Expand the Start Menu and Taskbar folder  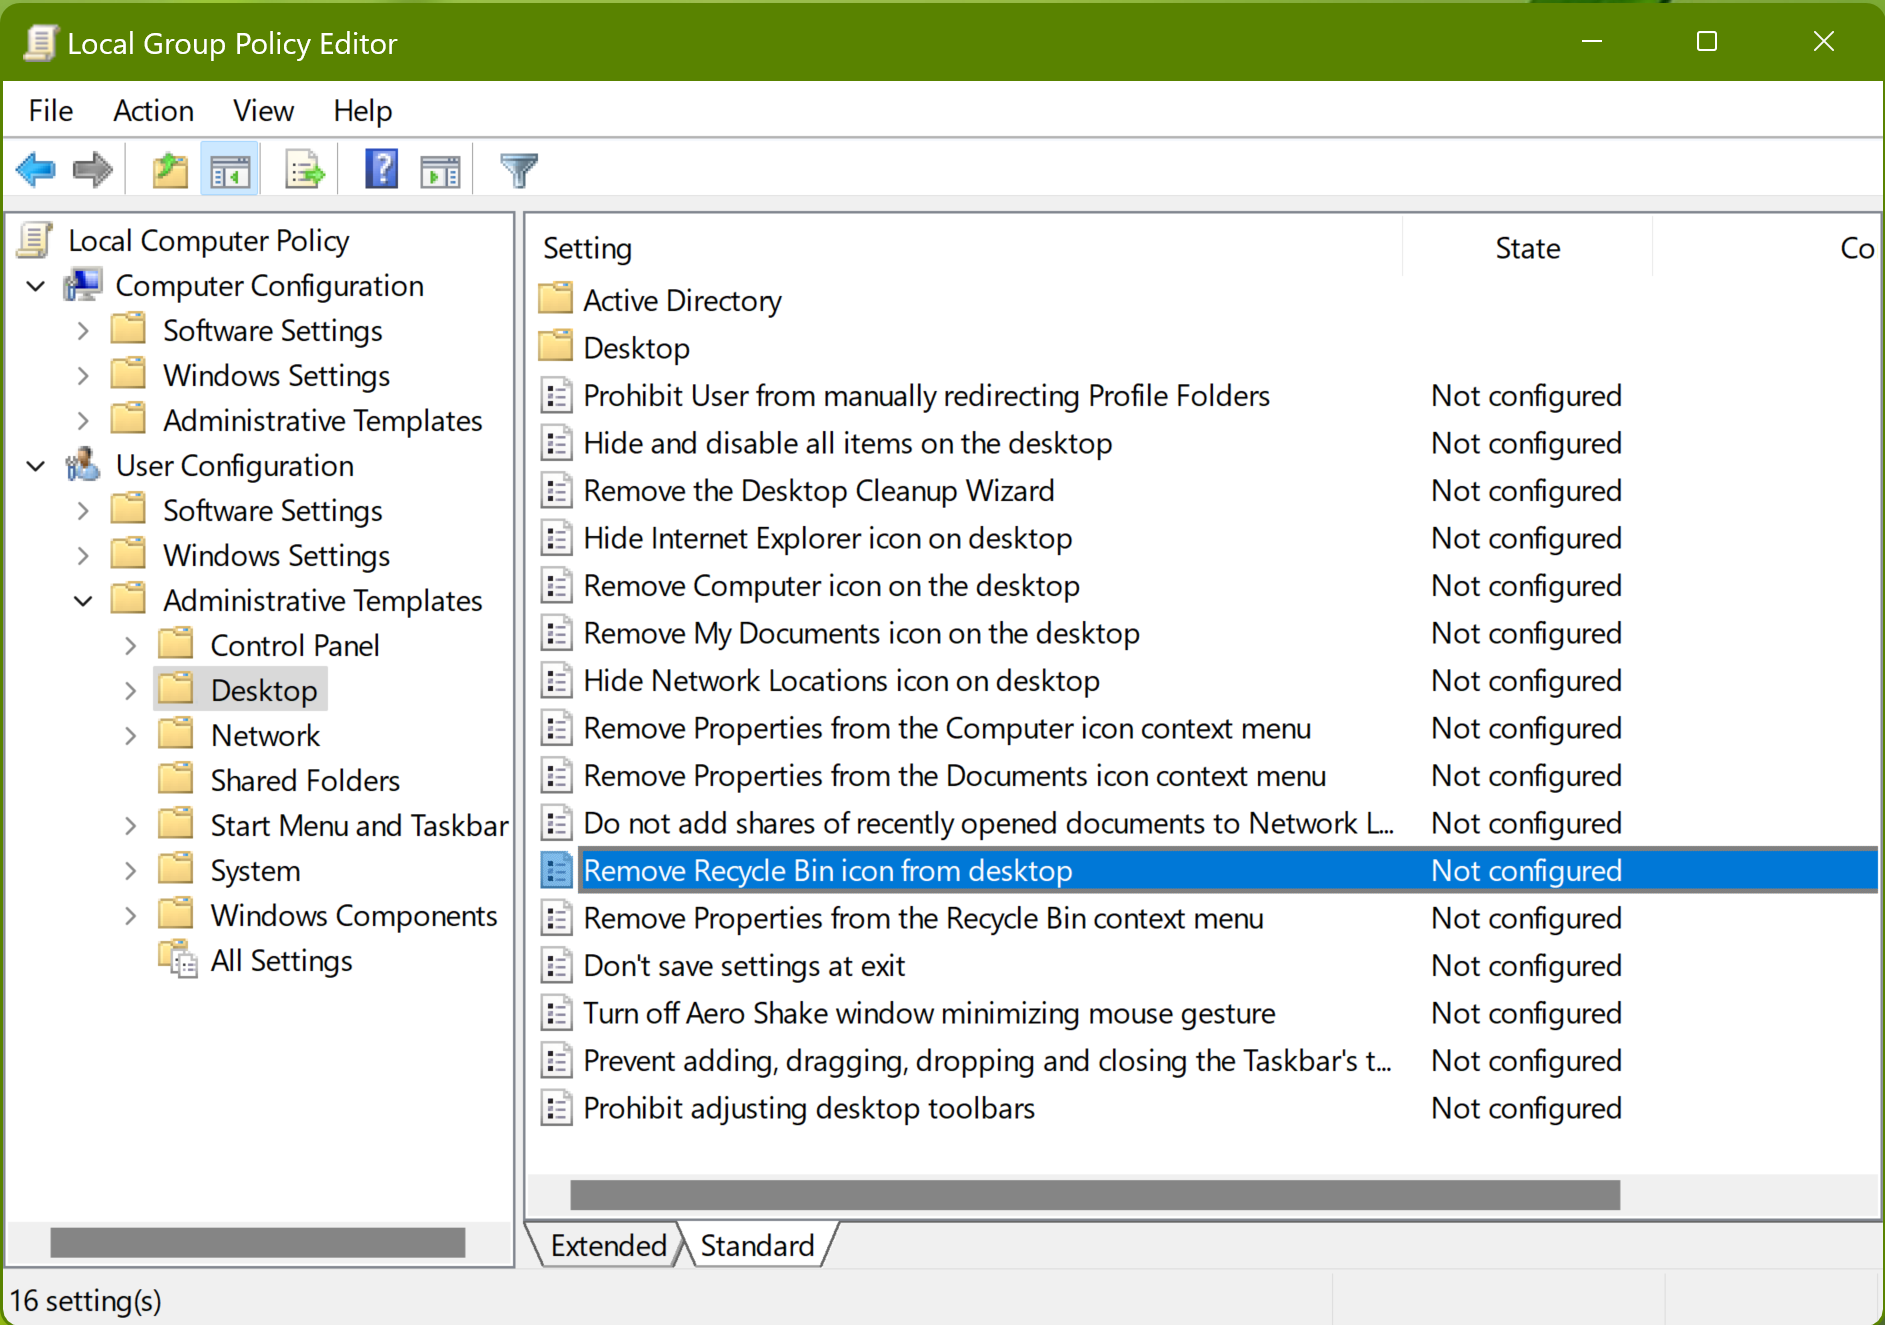[131, 826]
